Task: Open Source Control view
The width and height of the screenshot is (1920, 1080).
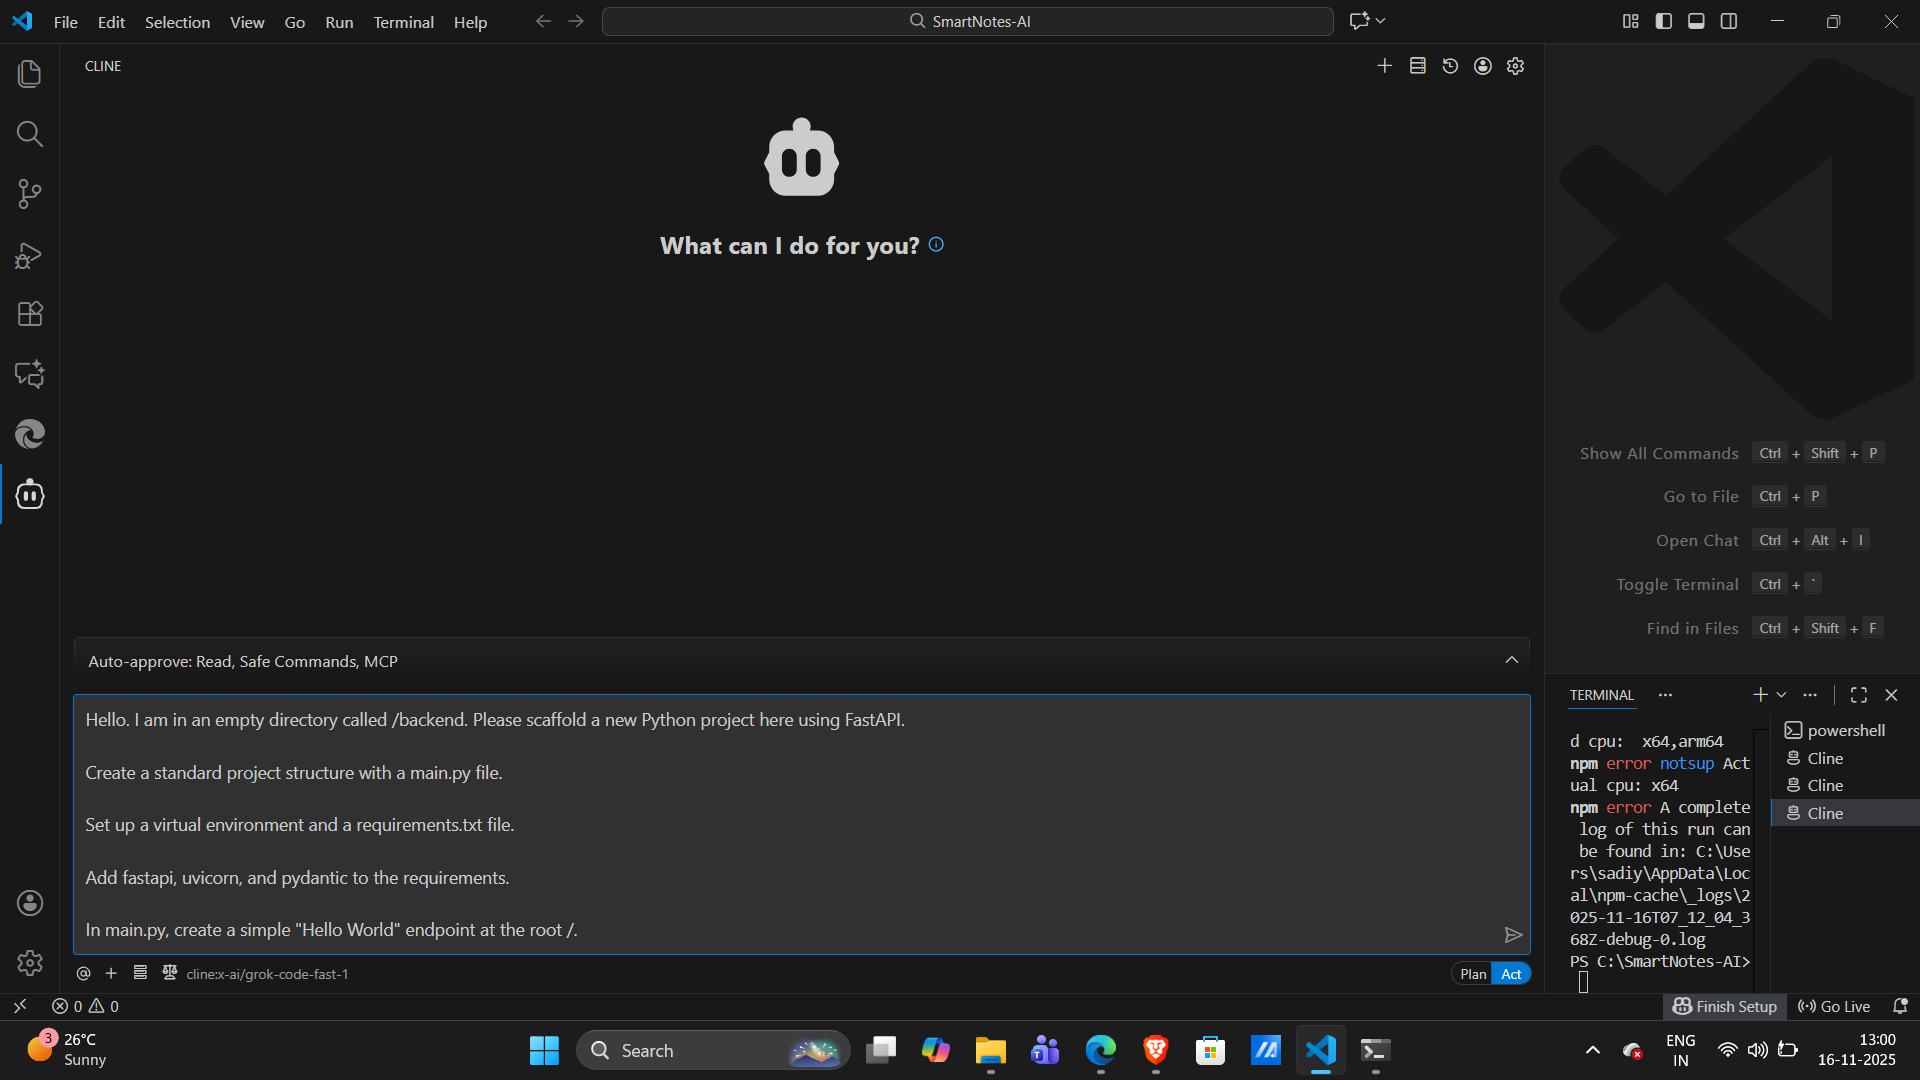Action: pos(30,194)
